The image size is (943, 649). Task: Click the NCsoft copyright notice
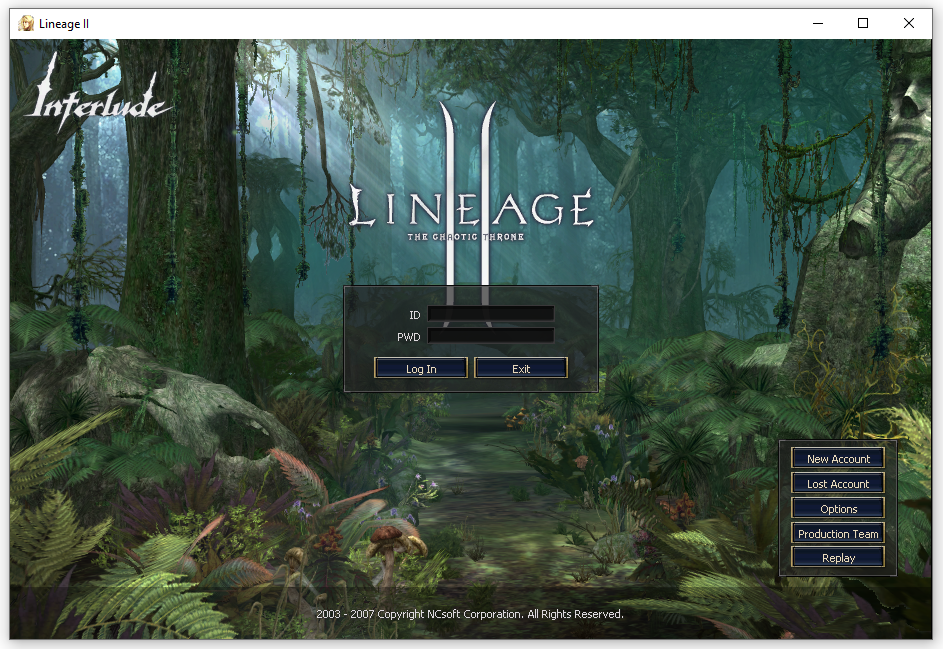[x=470, y=614]
